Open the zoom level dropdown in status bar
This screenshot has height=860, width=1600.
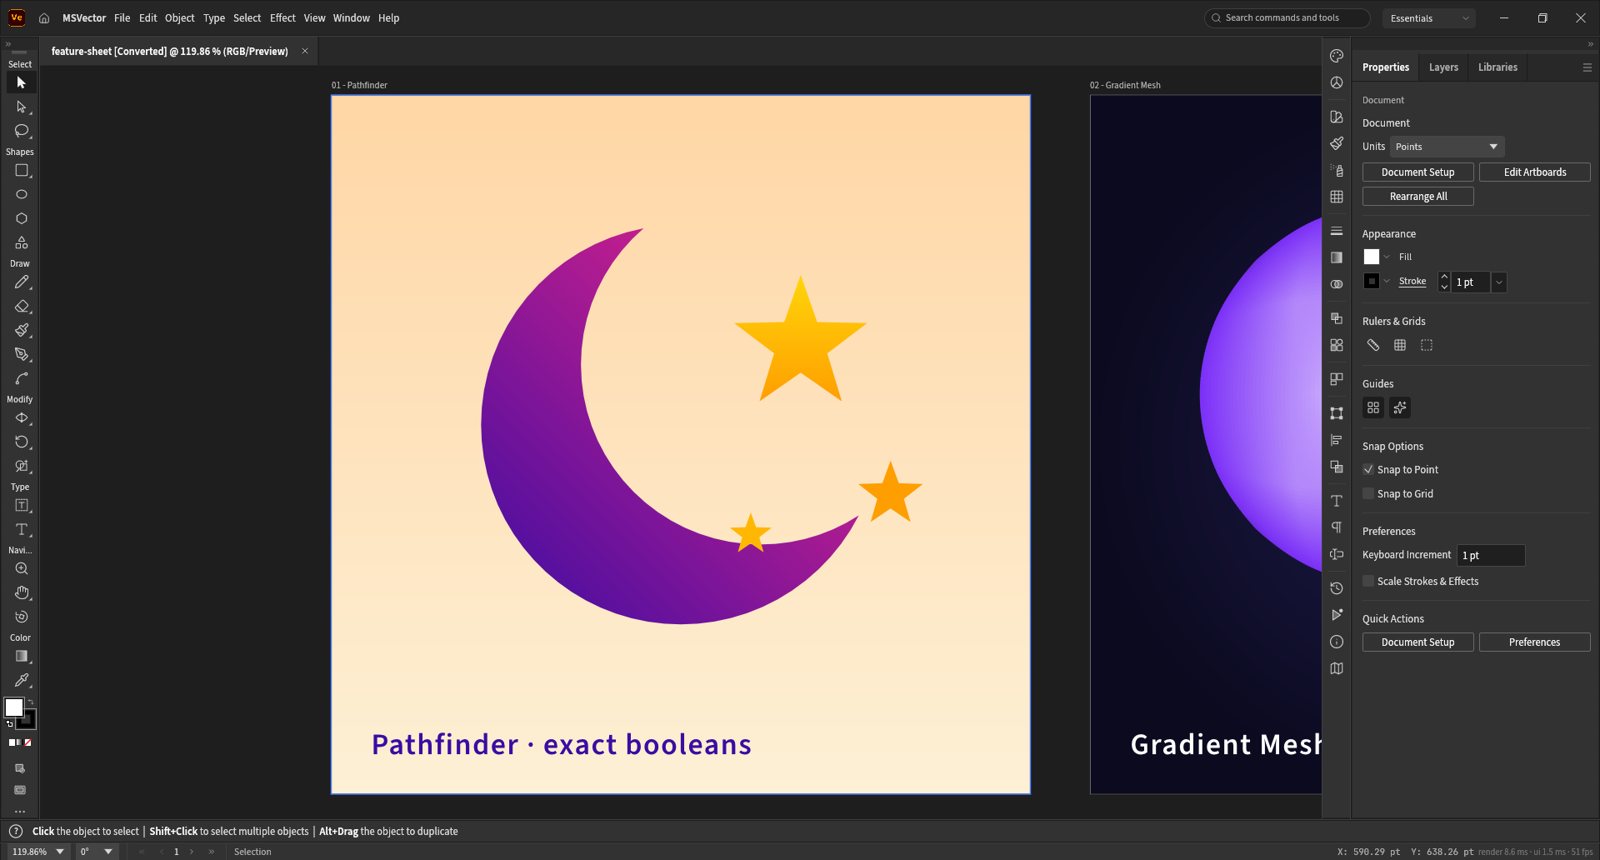click(x=60, y=852)
